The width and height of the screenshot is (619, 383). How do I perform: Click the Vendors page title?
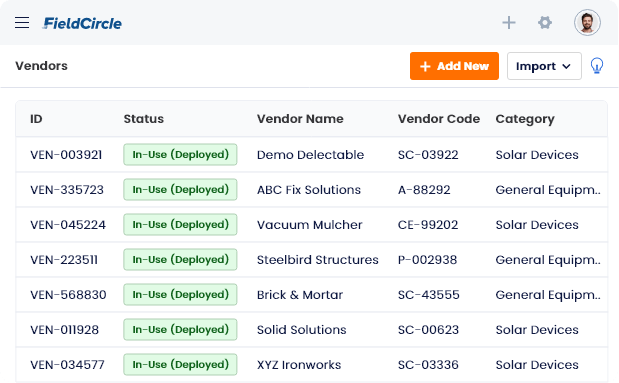pos(41,66)
